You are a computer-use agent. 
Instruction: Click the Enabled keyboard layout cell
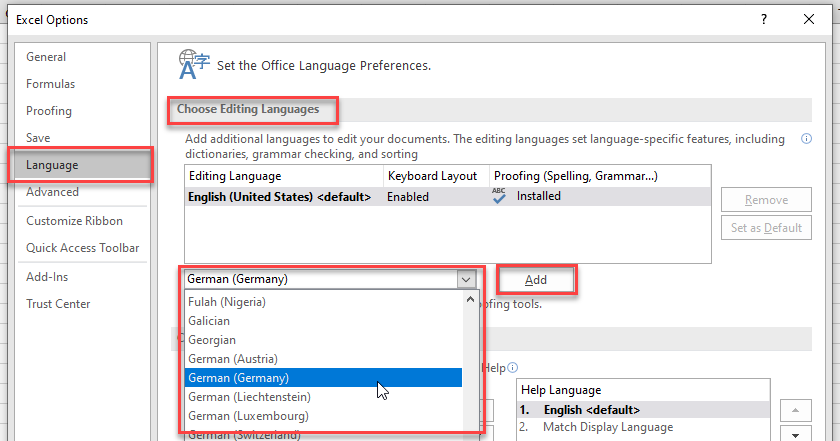[408, 197]
